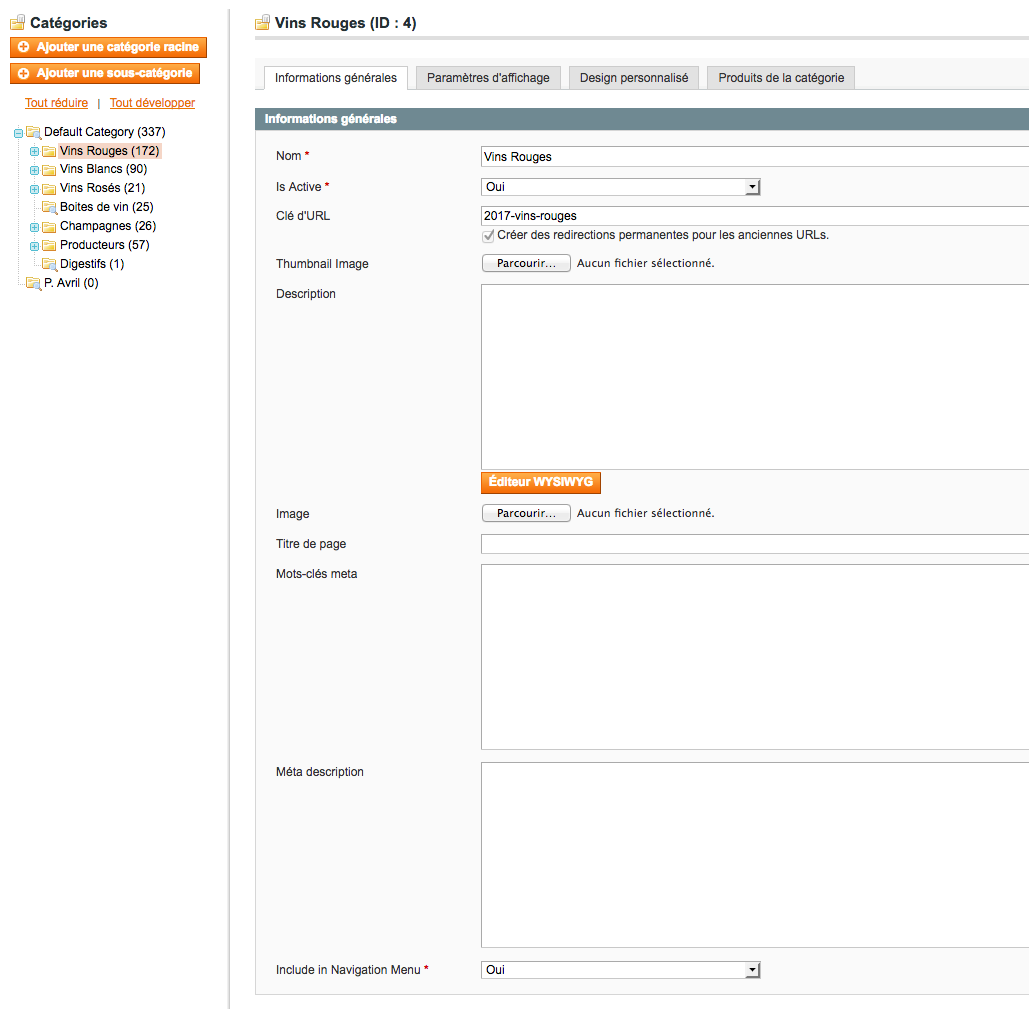The width and height of the screenshot is (1029, 1009).
Task: Open the Éditeur WYSIWYG button
Action: [540, 482]
